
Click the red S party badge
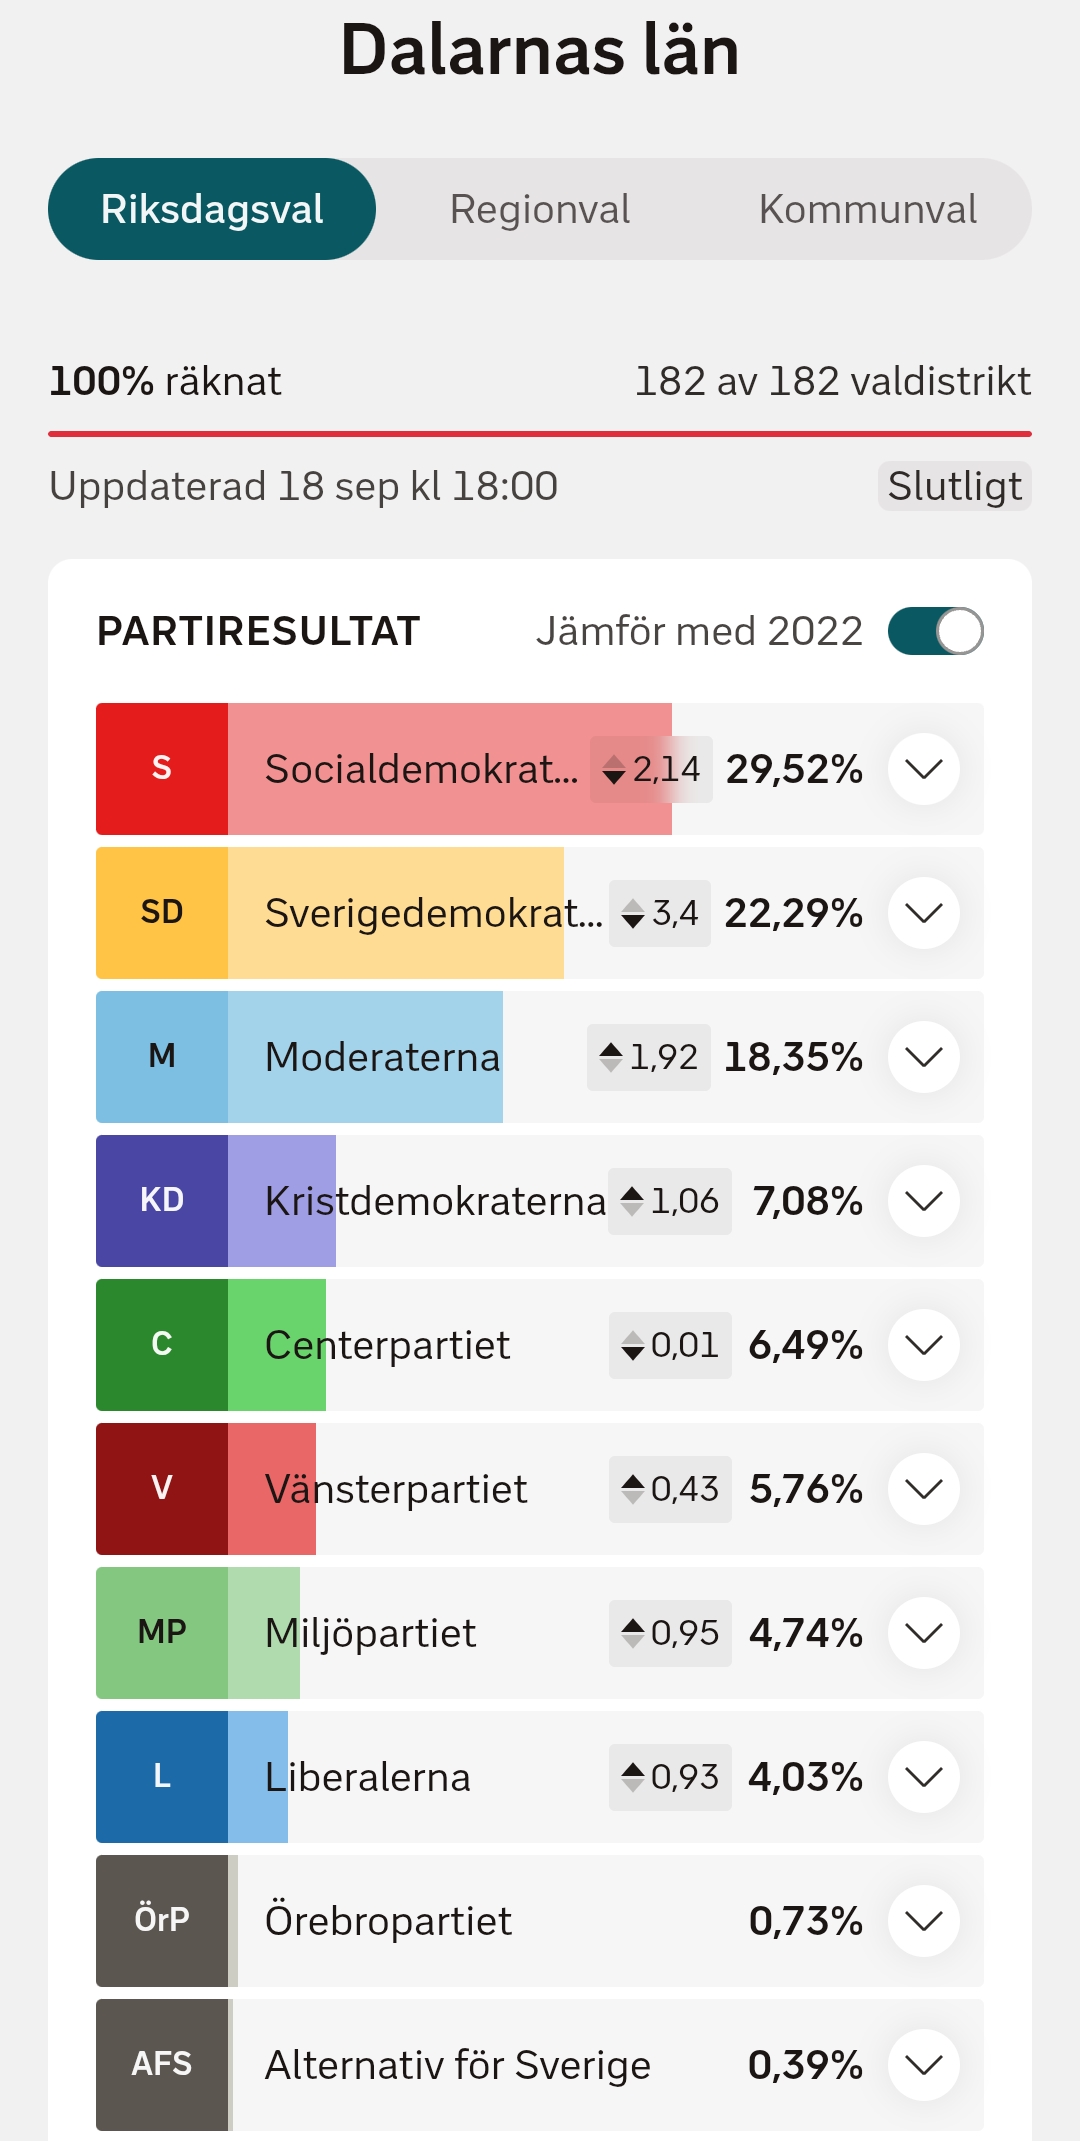(162, 769)
